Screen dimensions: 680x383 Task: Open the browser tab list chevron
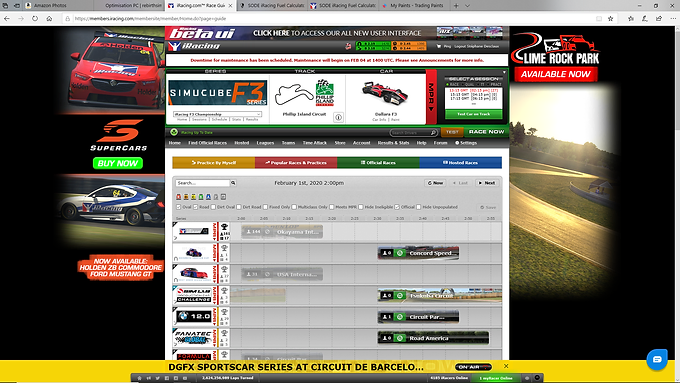pos(467,6)
